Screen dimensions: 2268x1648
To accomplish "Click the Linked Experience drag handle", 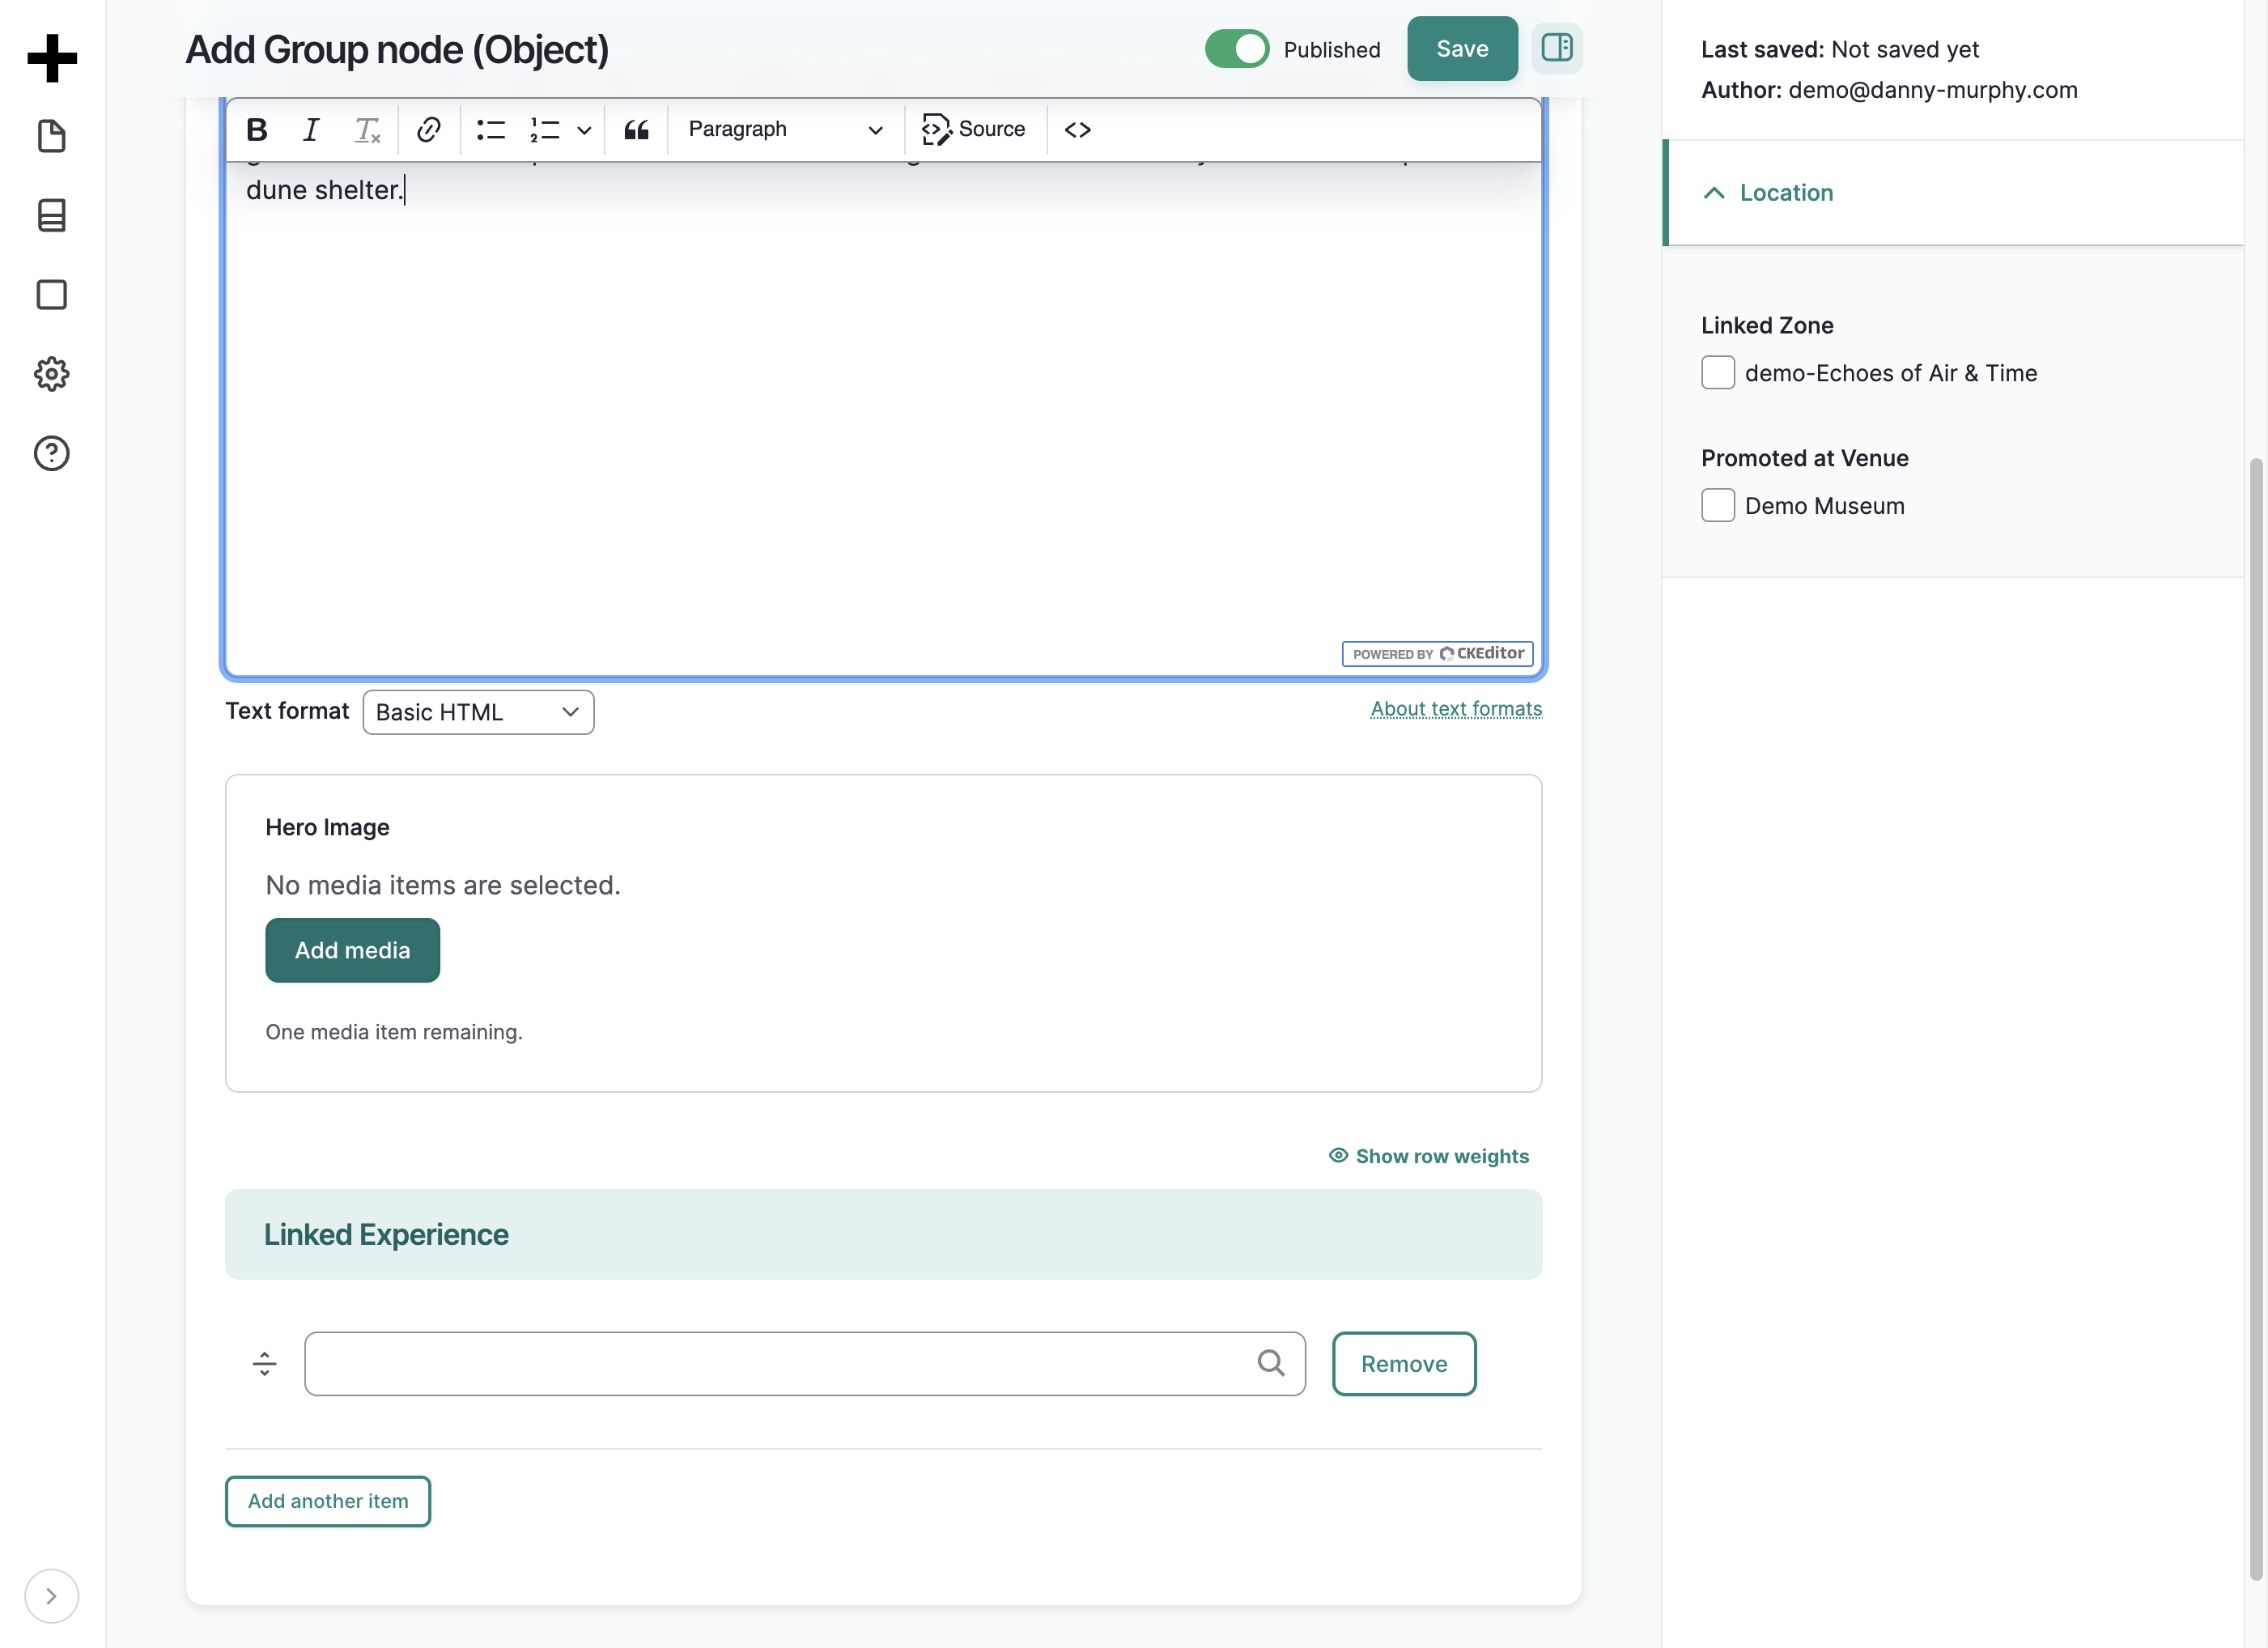I will point(264,1364).
